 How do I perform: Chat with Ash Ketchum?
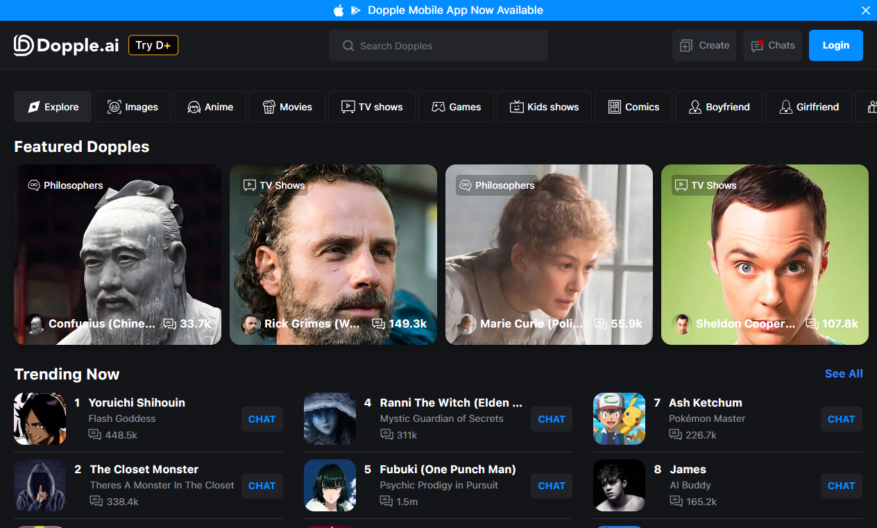[841, 419]
